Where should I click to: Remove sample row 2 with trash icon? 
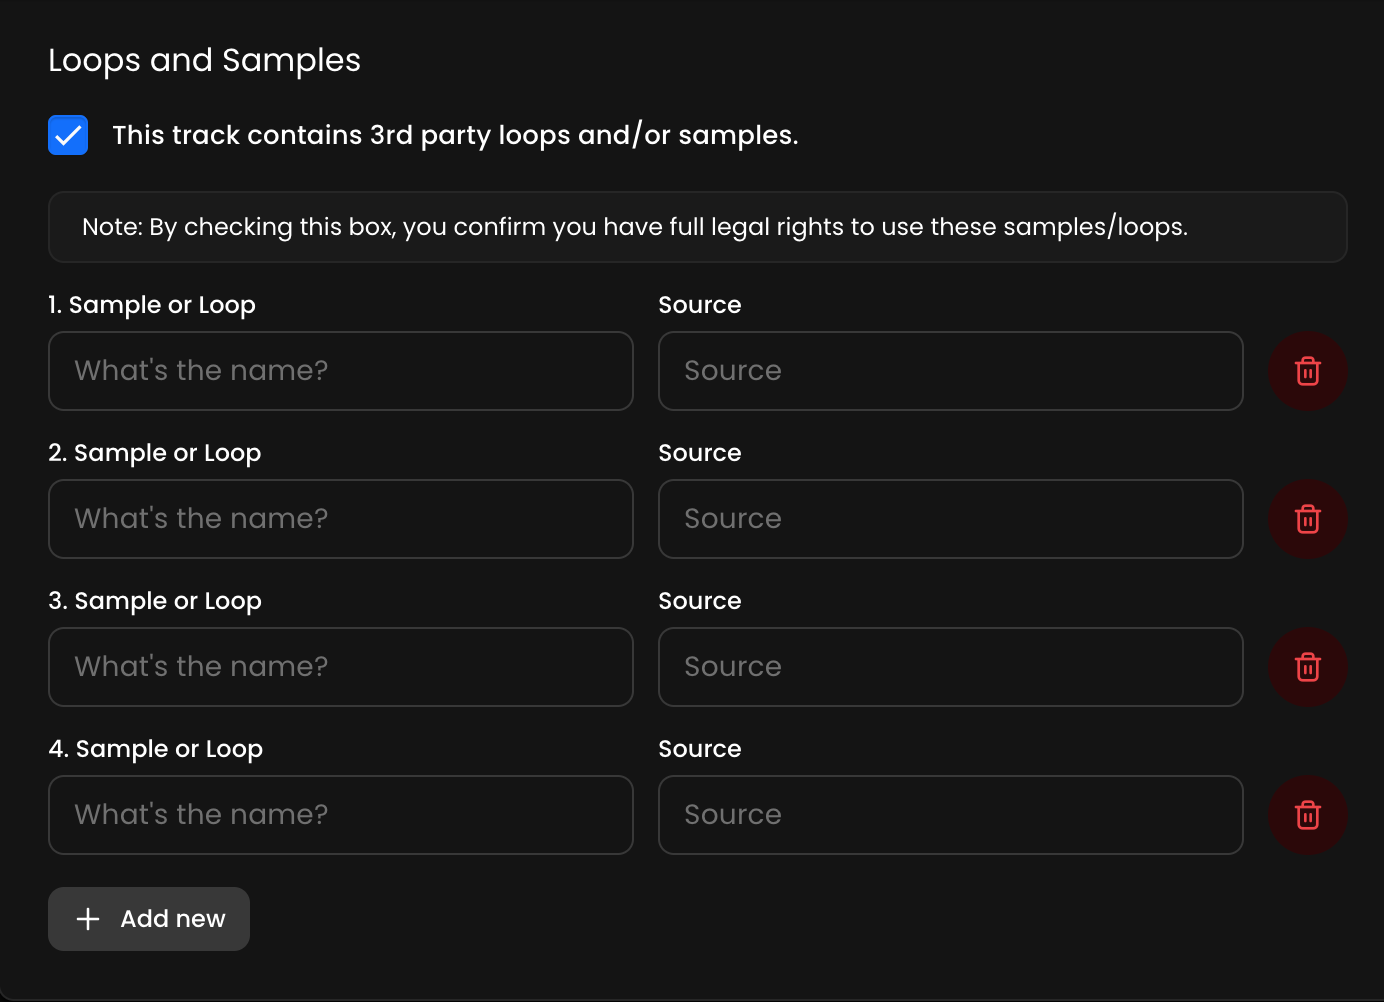click(x=1307, y=519)
